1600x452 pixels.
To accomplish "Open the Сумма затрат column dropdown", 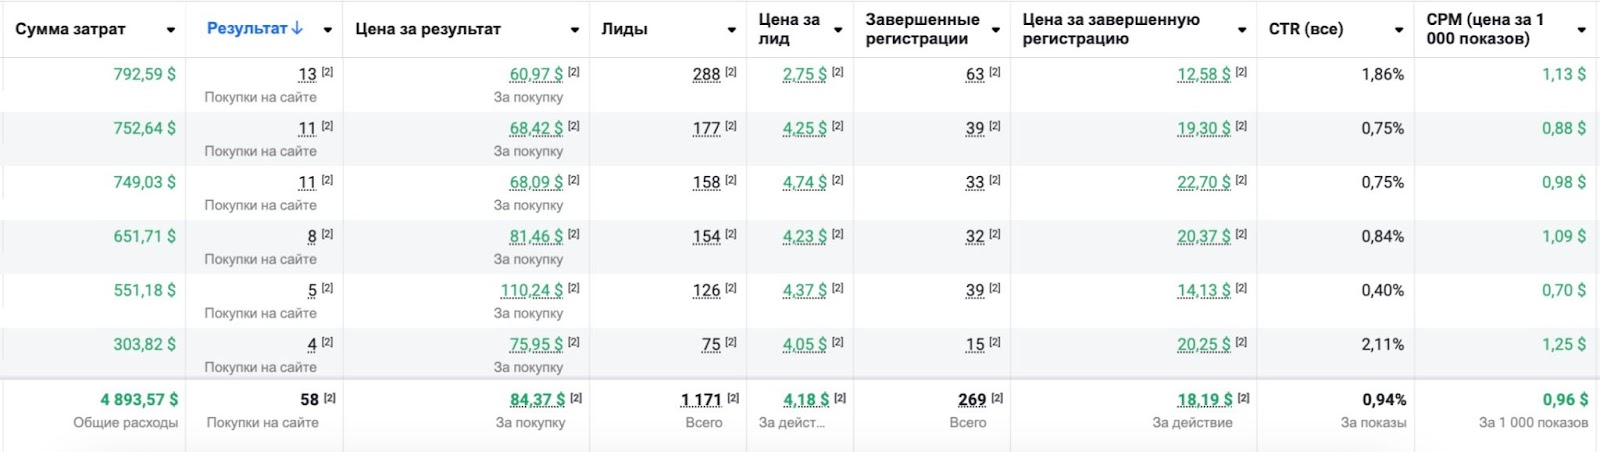I will pyautogui.click(x=171, y=30).
